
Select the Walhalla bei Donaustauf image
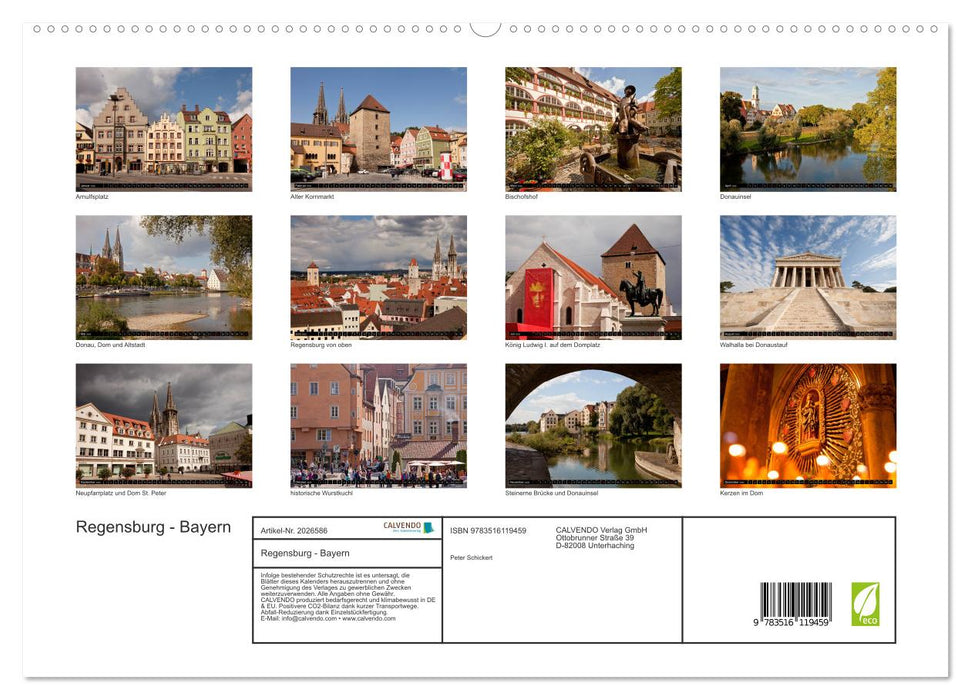807,277
